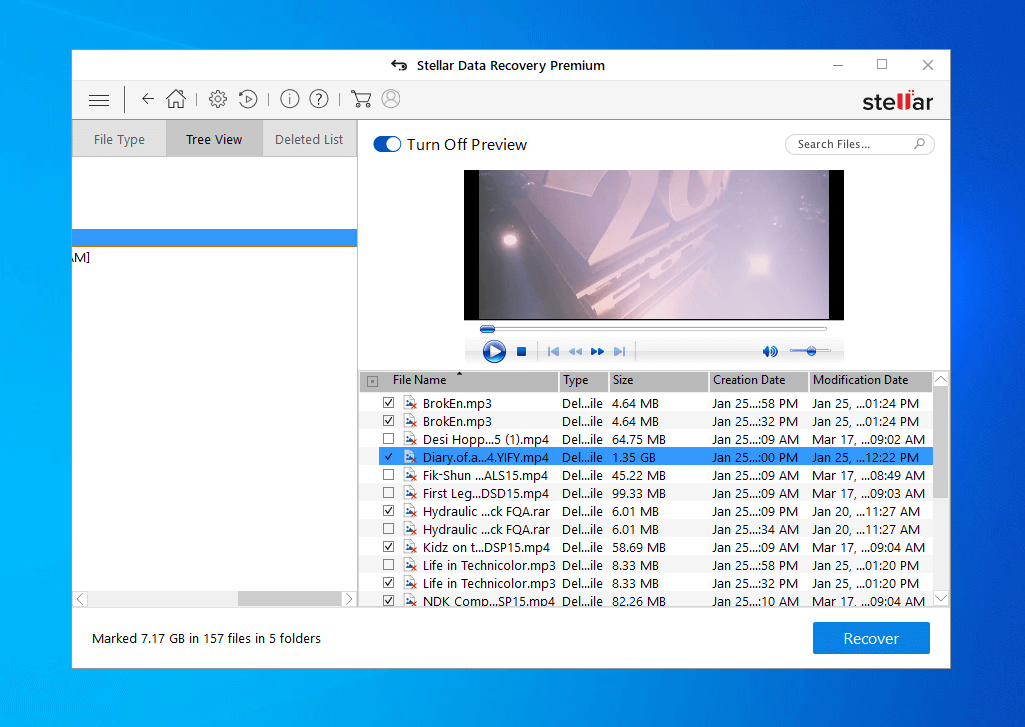Minimize the Stellar Data Recovery window
Screen dimensions: 1025x727
click(x=838, y=65)
